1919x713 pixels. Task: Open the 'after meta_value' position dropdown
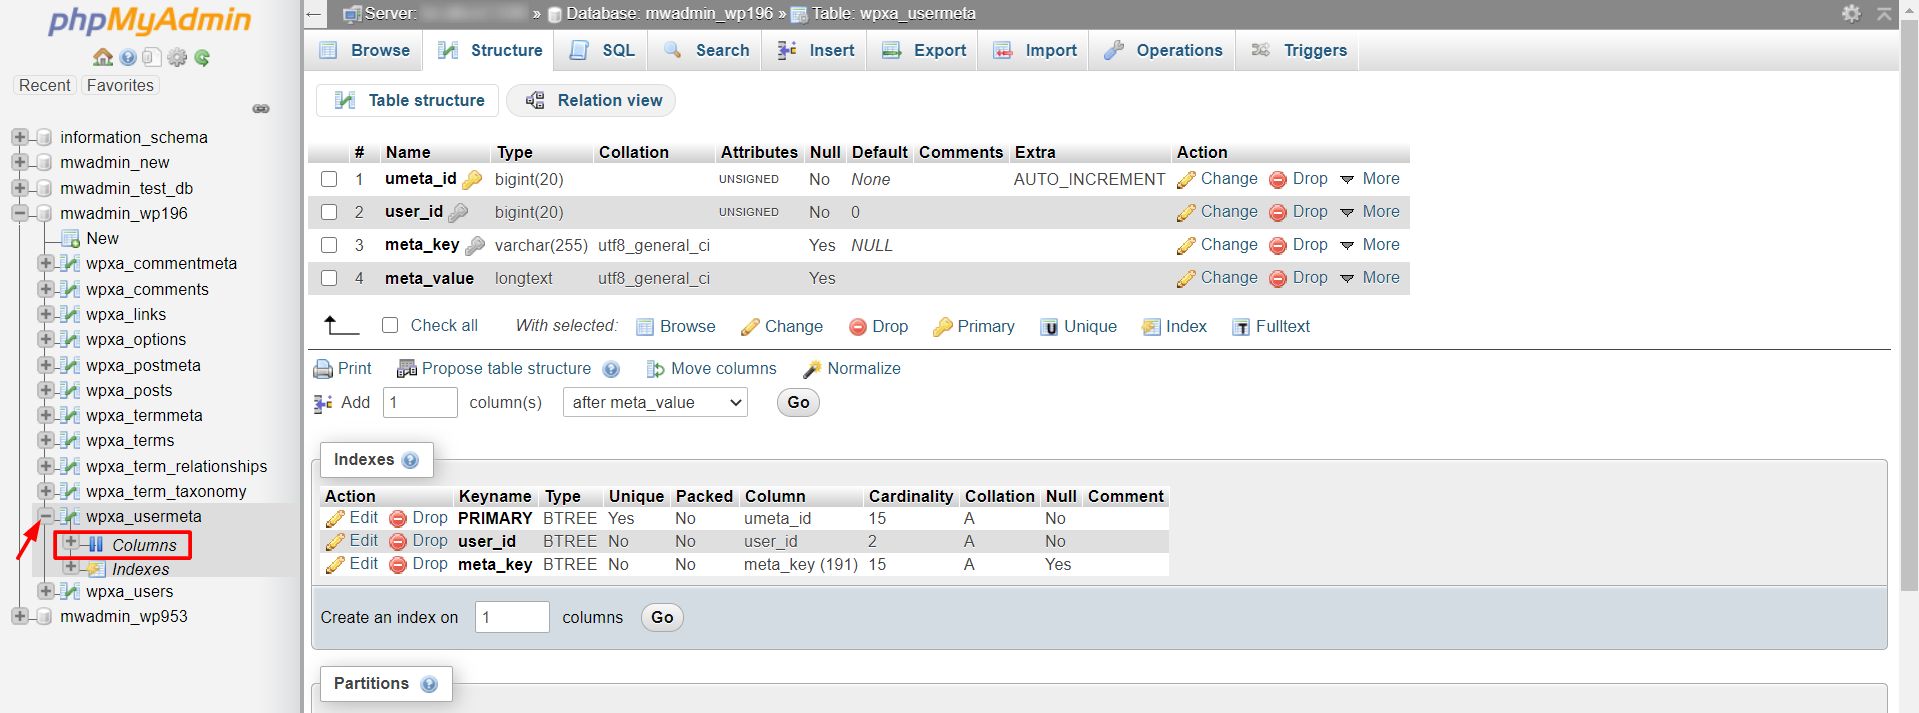pyautogui.click(x=655, y=403)
